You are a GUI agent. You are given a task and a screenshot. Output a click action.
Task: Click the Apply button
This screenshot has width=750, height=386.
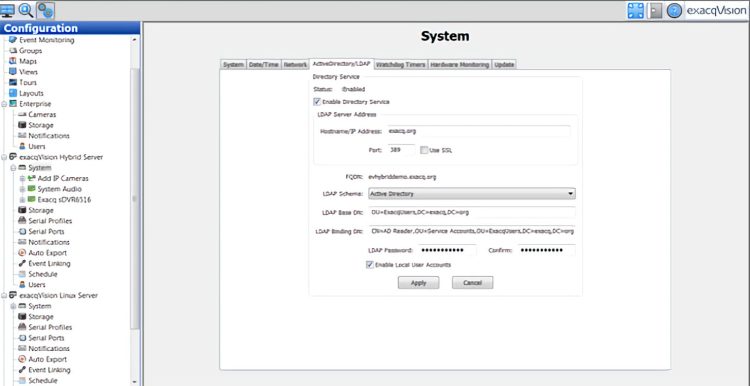coord(419,283)
